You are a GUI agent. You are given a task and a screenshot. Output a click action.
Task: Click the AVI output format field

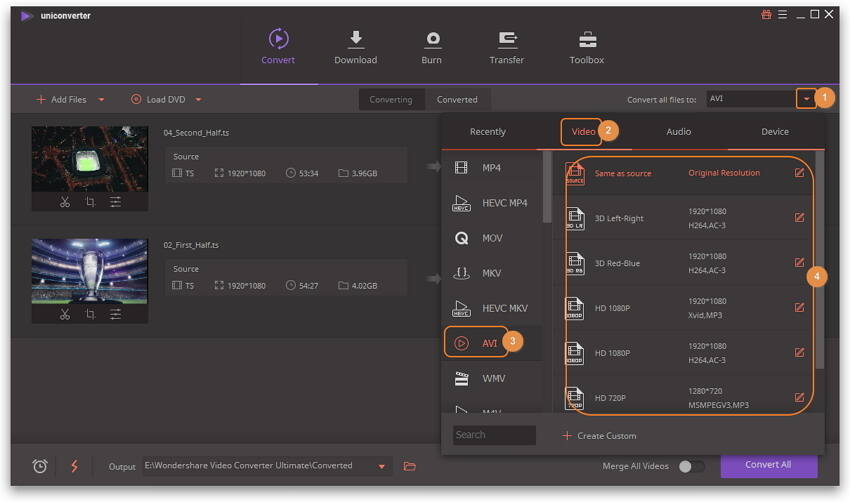(x=751, y=99)
